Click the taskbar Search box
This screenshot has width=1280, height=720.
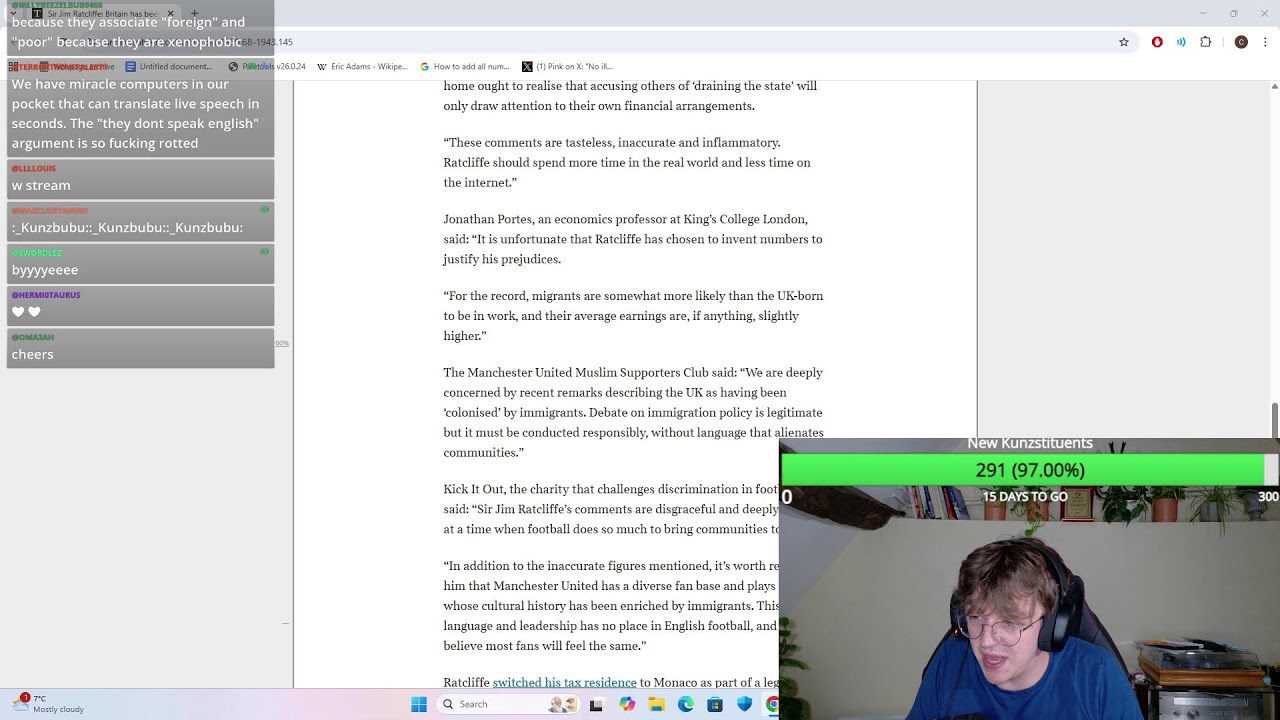click(510, 704)
